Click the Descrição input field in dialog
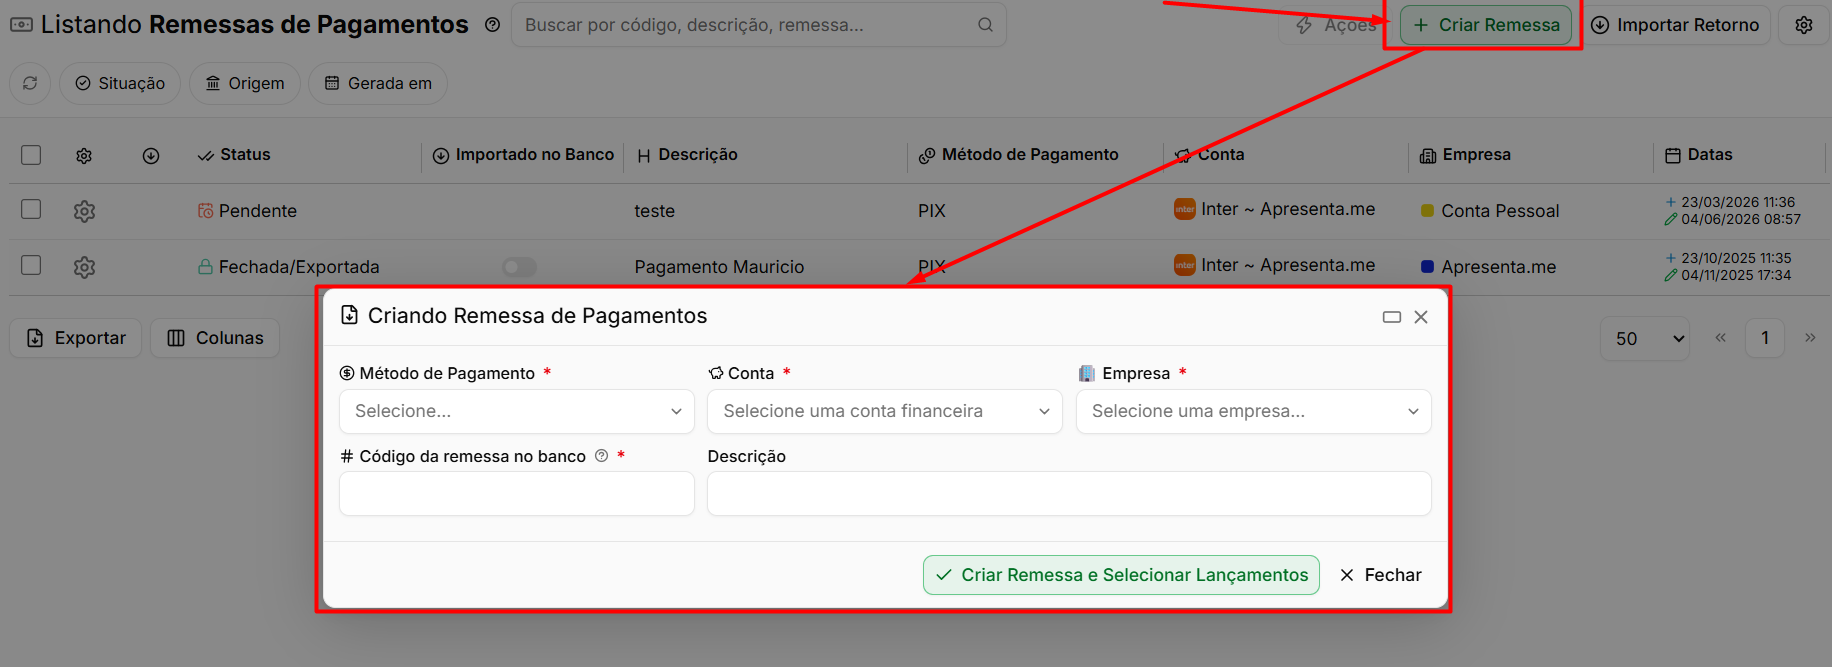Screen dimensions: 1832x667 [x=1069, y=494]
